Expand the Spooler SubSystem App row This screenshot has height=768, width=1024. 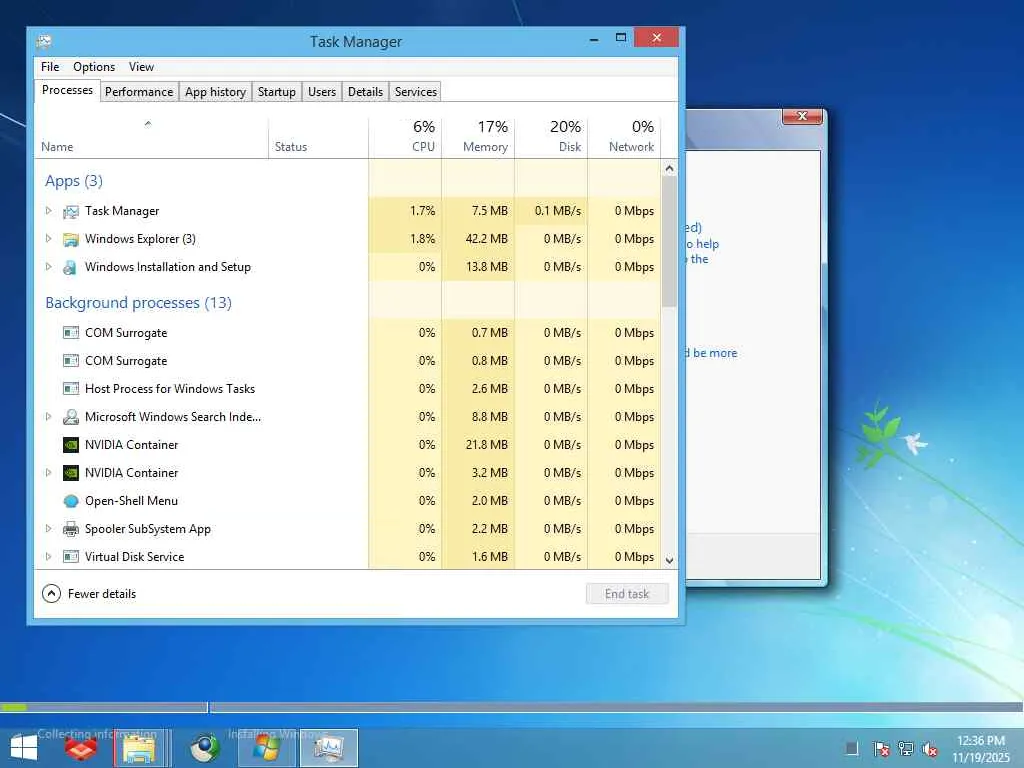[x=48, y=529]
